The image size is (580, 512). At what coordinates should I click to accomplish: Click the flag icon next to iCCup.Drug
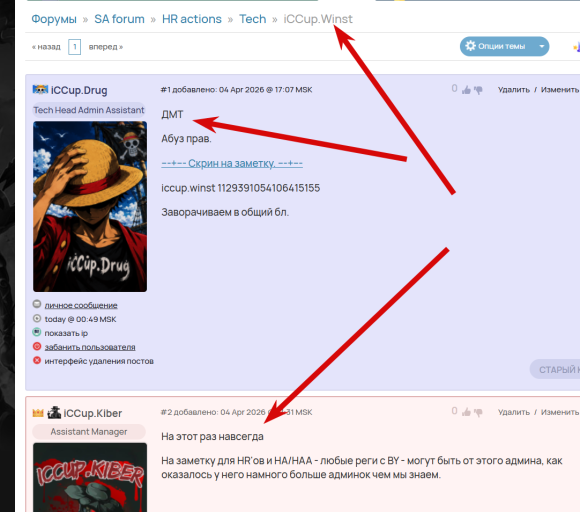(x=40, y=90)
